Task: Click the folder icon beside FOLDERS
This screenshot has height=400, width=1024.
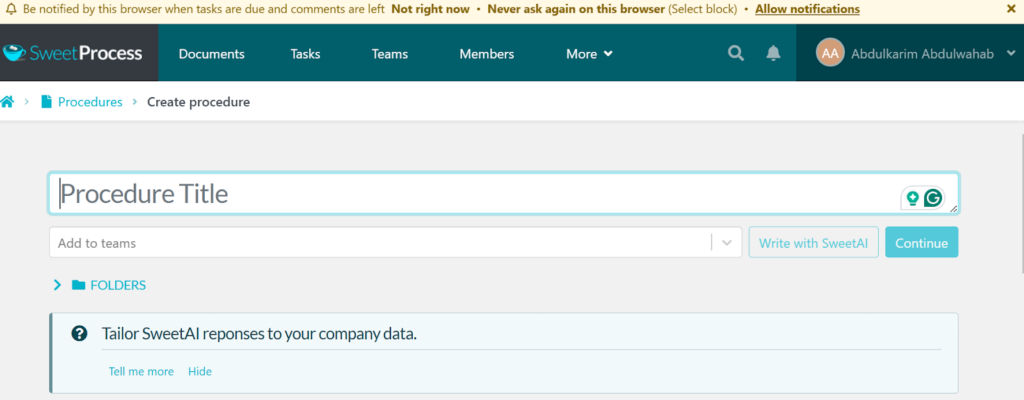Action: click(78, 285)
